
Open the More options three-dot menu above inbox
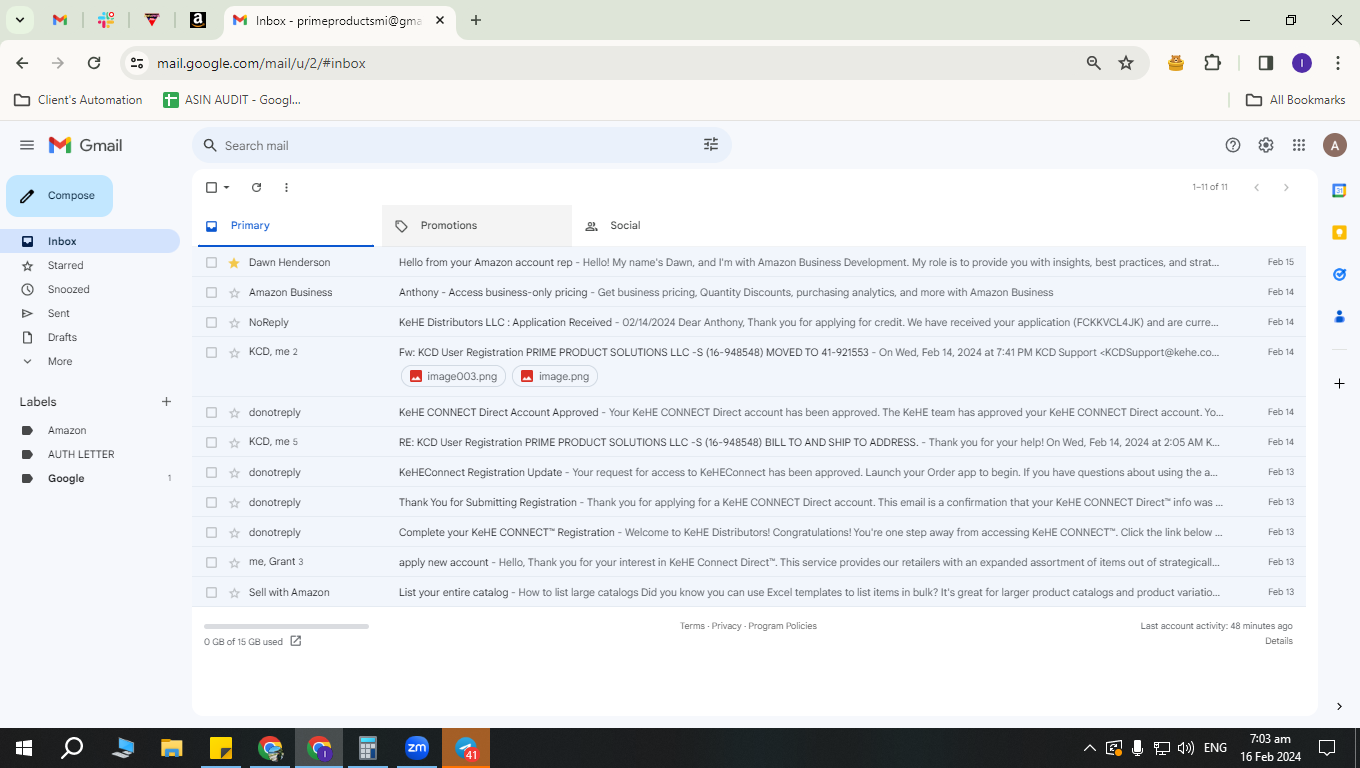point(286,187)
